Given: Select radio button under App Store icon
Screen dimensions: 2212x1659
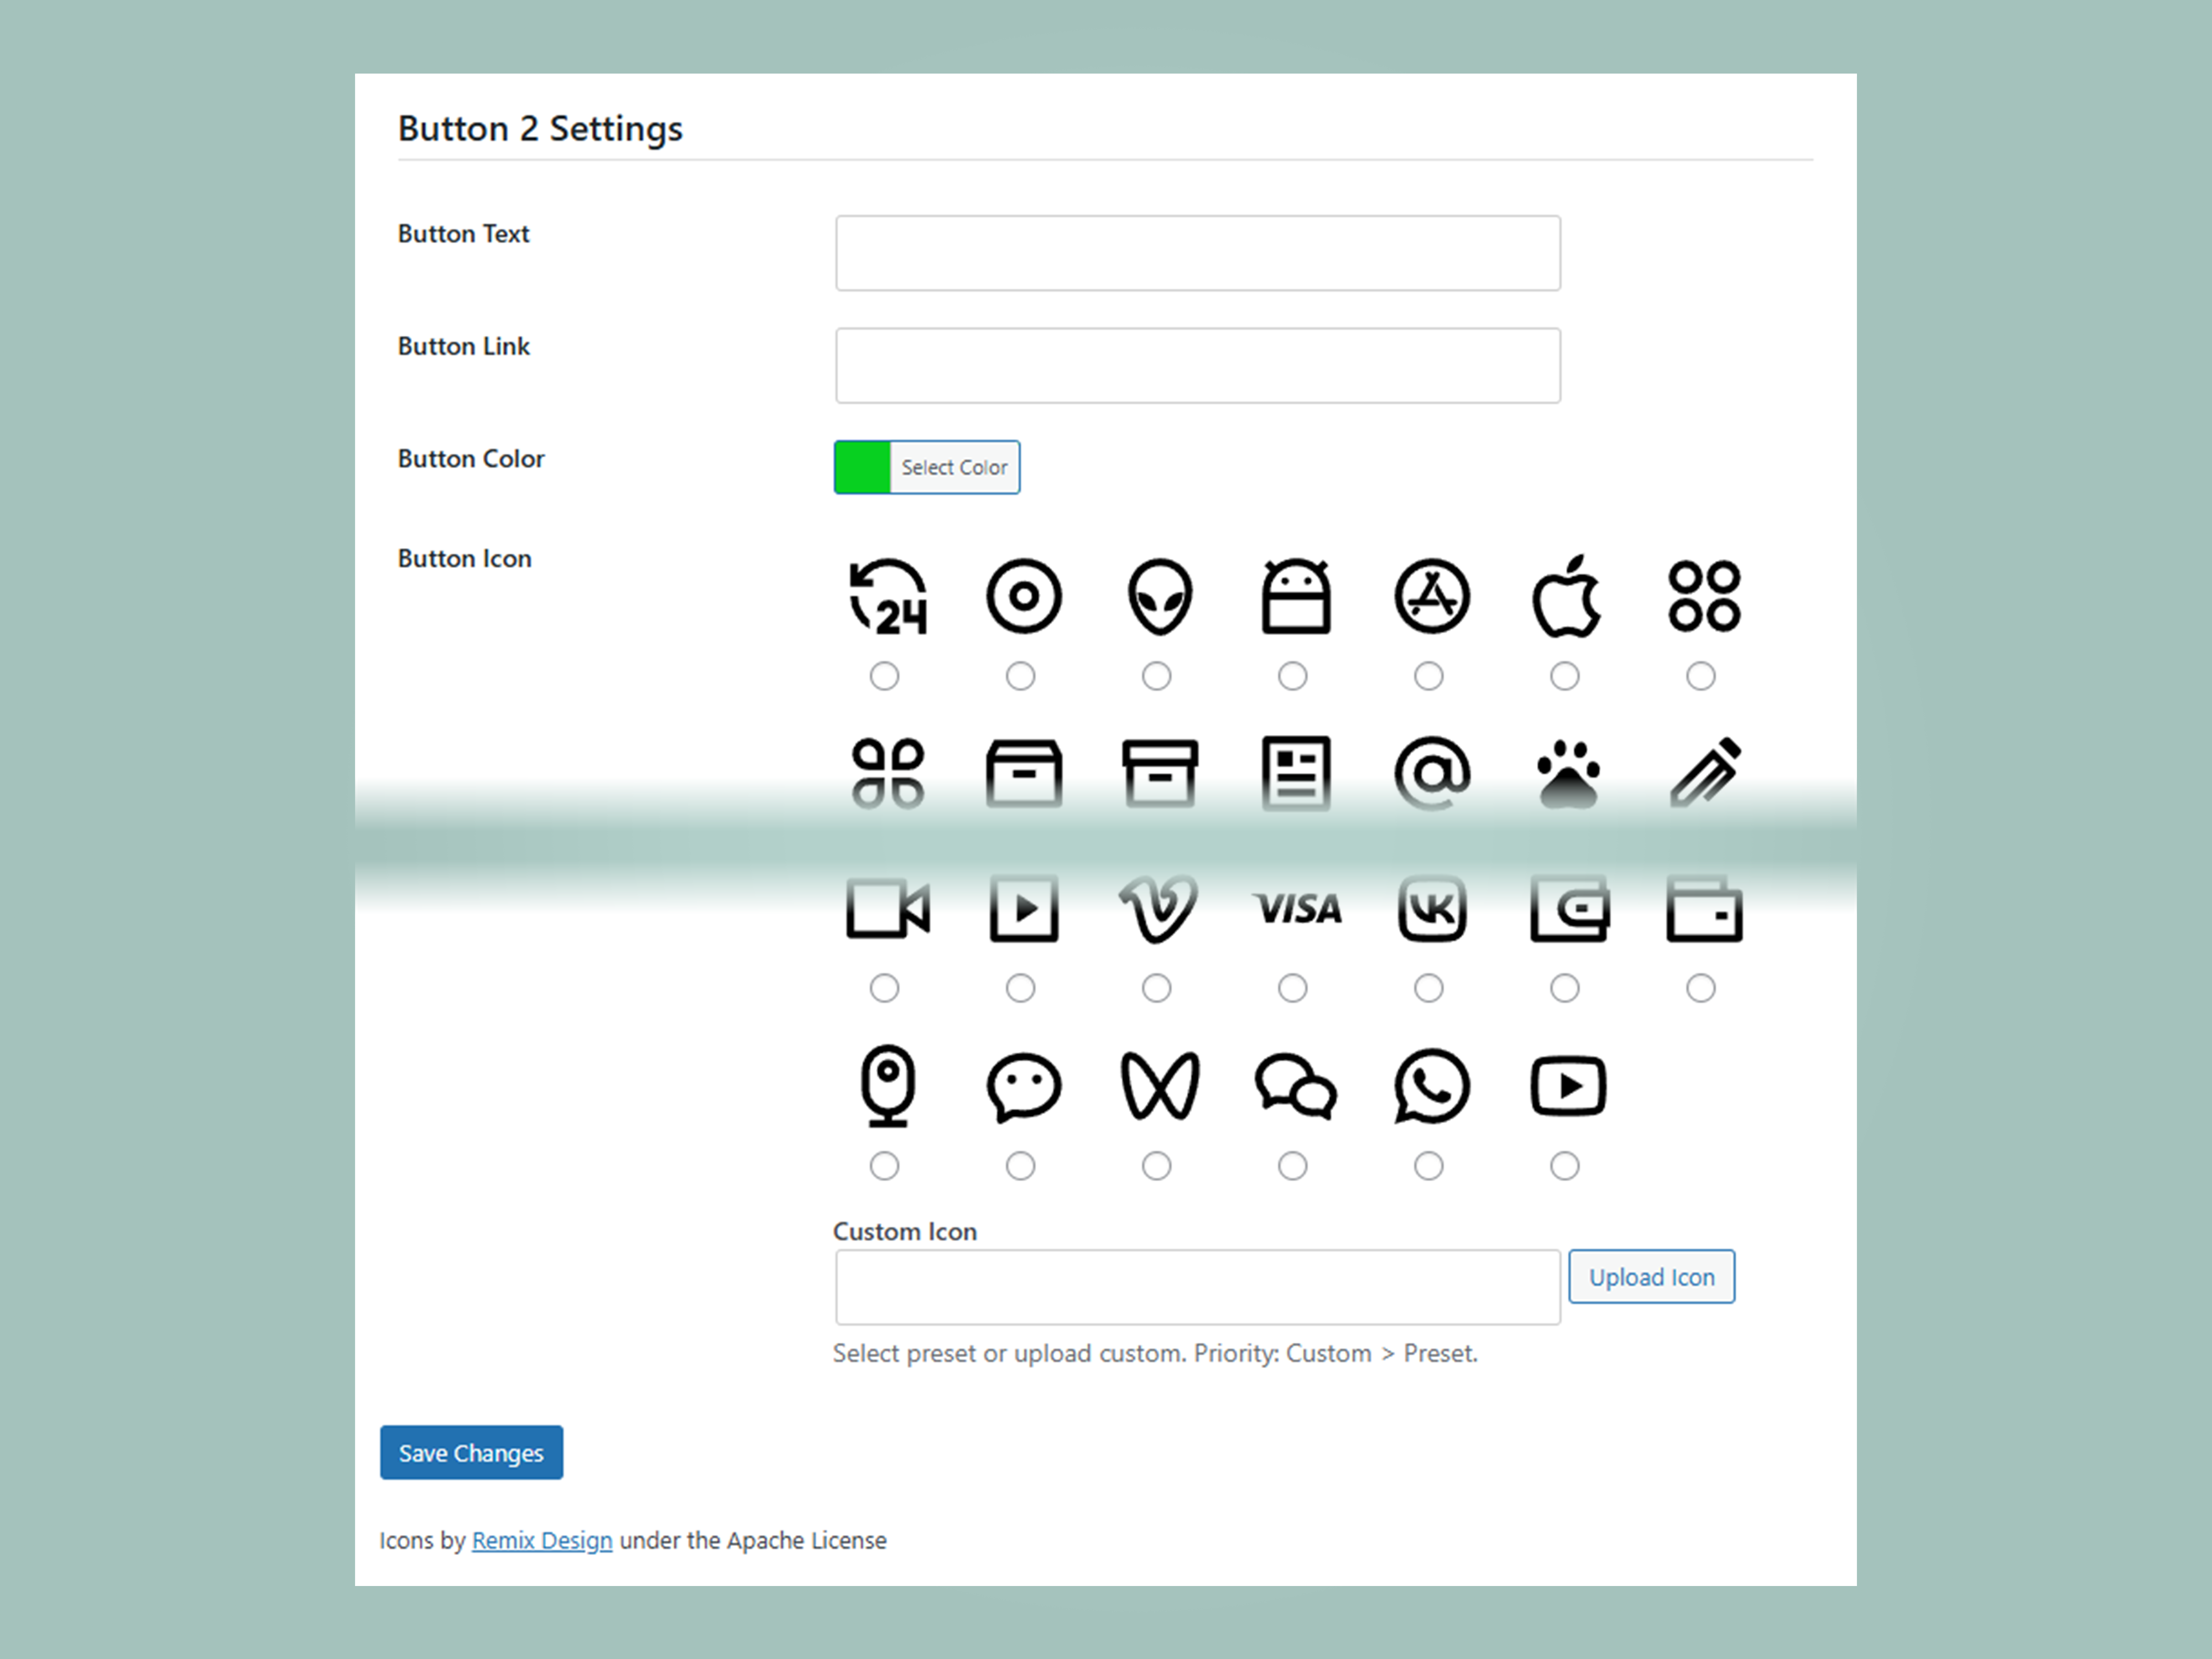Looking at the screenshot, I should click(x=1428, y=676).
